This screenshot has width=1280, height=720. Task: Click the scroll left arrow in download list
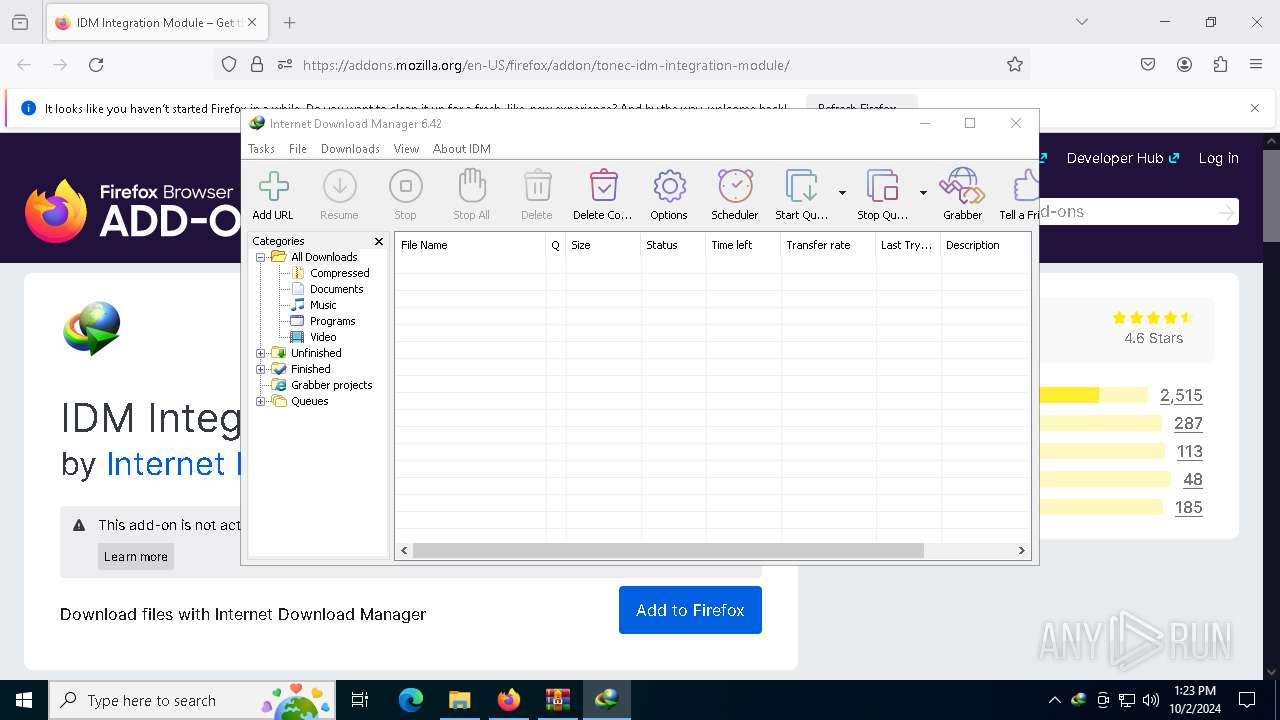pyautogui.click(x=404, y=550)
